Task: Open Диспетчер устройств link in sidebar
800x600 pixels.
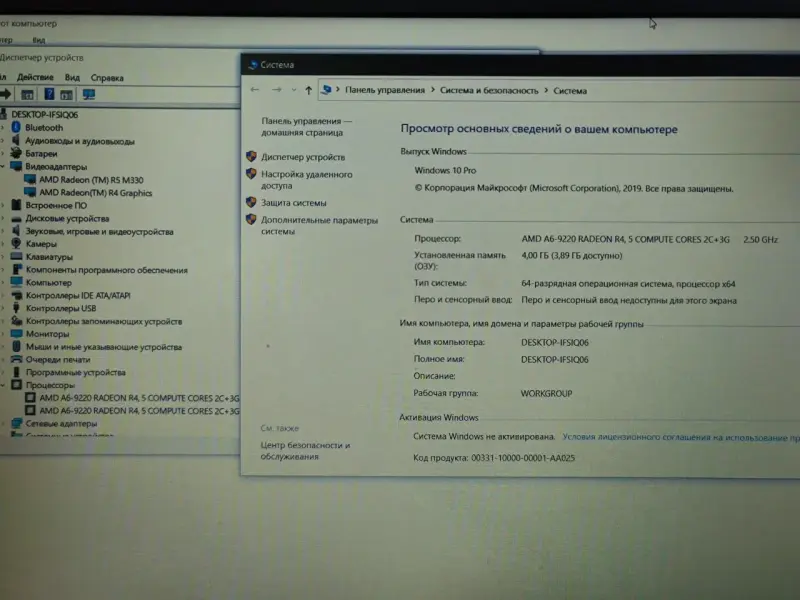Action: point(303,157)
